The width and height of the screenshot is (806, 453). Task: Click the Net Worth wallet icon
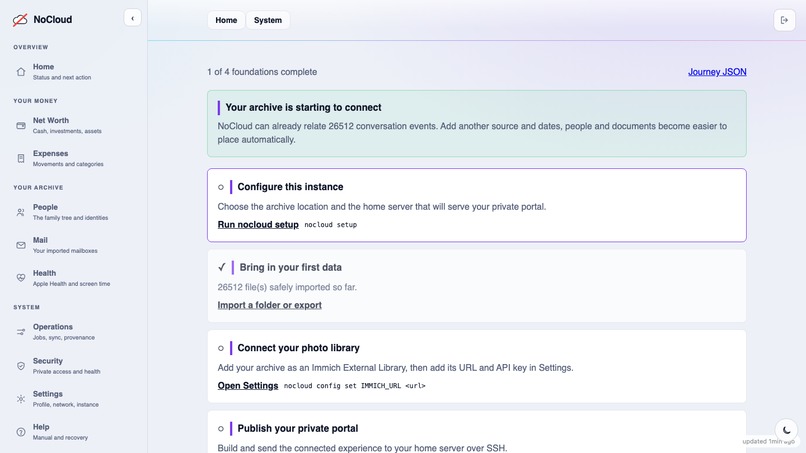coord(21,125)
